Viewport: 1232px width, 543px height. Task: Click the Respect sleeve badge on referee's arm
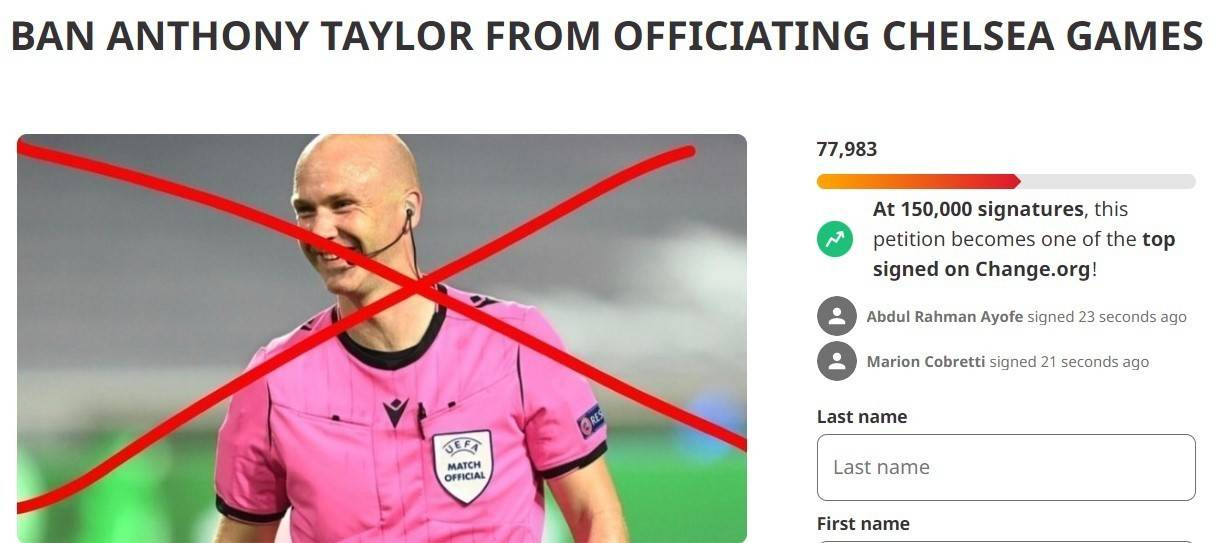(x=591, y=420)
